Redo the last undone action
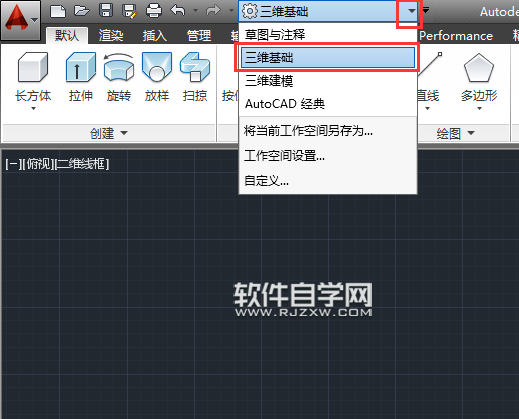The image size is (519, 419). click(213, 11)
